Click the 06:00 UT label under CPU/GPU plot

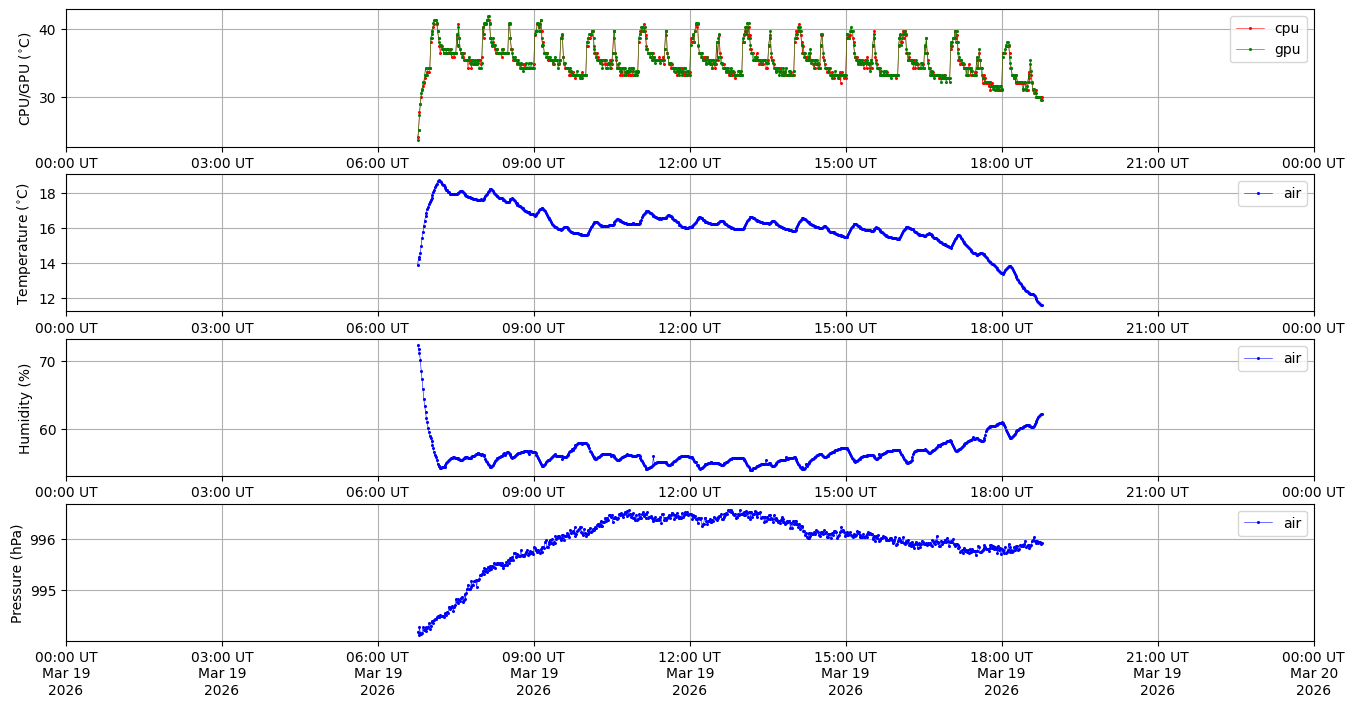377,163
